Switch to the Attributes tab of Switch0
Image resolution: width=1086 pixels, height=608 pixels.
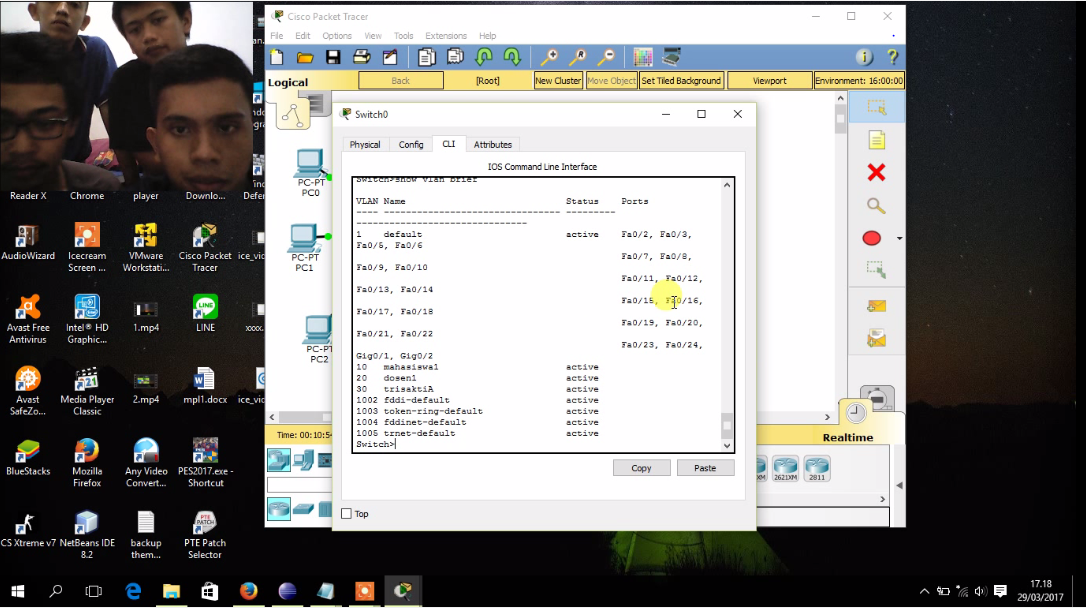pyautogui.click(x=492, y=145)
